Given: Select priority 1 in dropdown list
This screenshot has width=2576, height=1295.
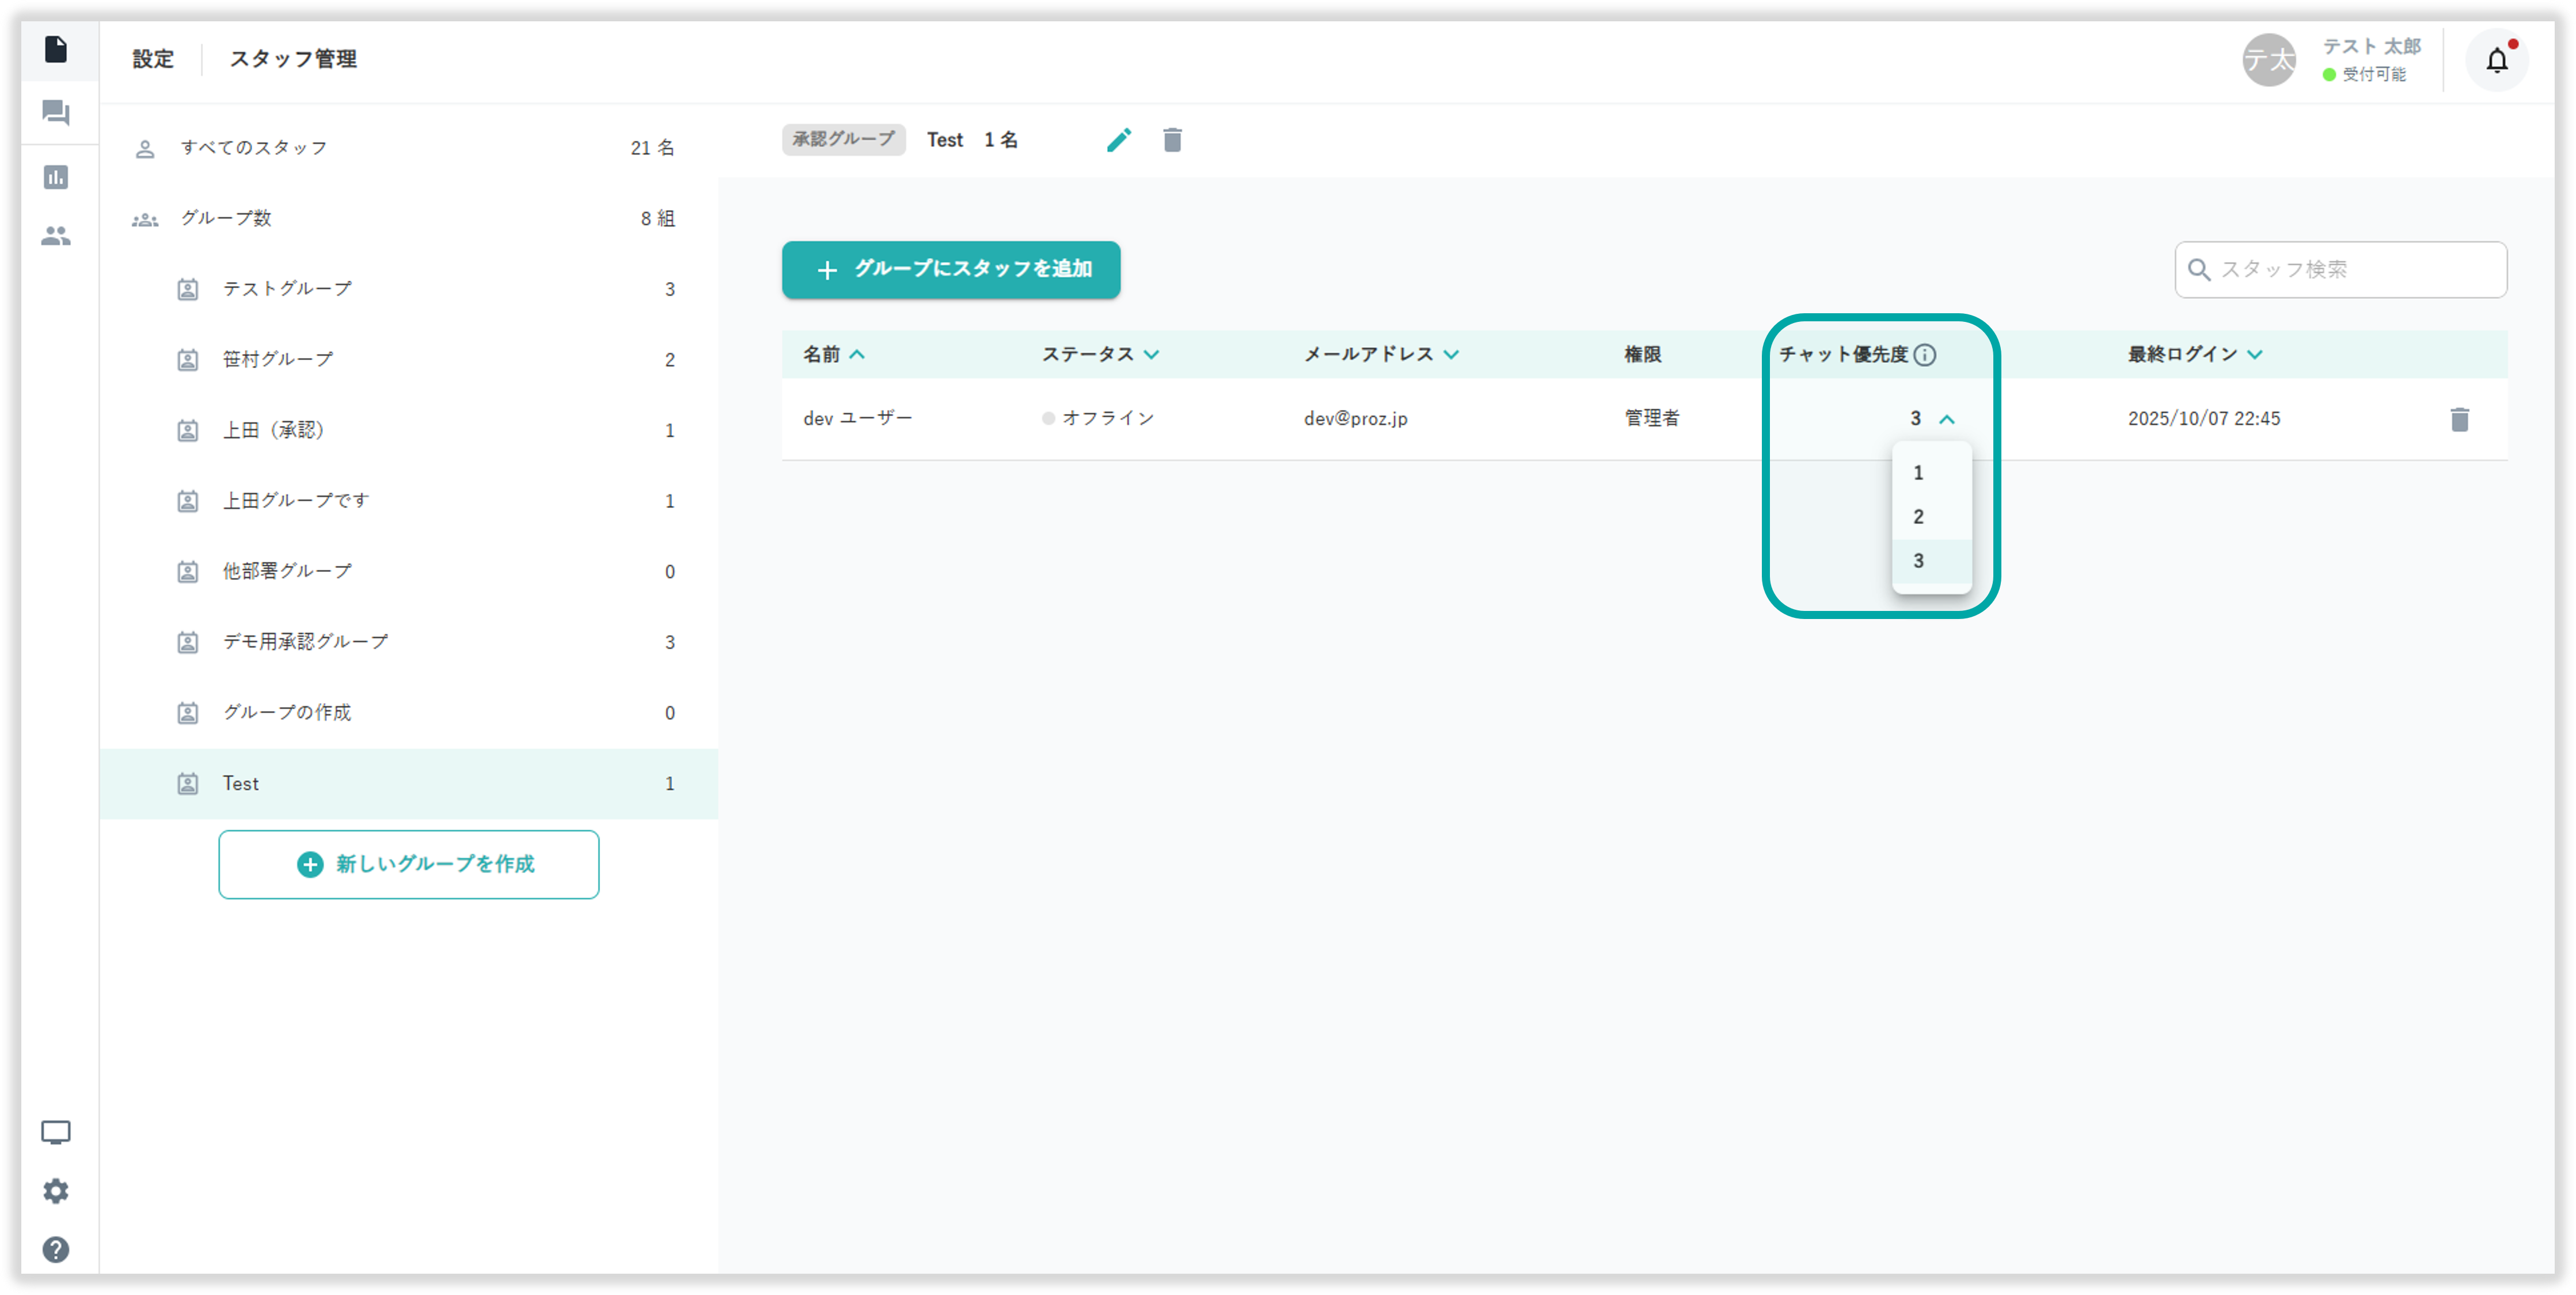Looking at the screenshot, I should click(1919, 472).
